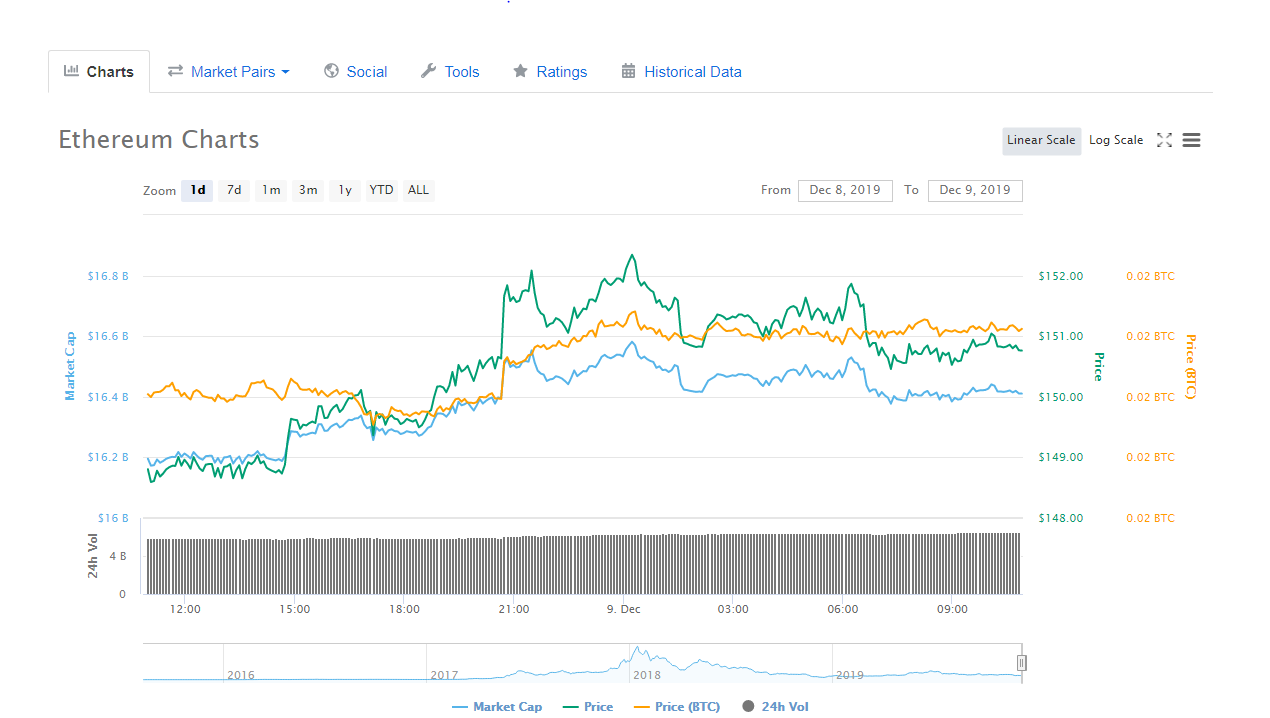Viewport: 1270px width, 718px height.
Task: Click the $148.00 price axis label
Action: tap(1061, 518)
